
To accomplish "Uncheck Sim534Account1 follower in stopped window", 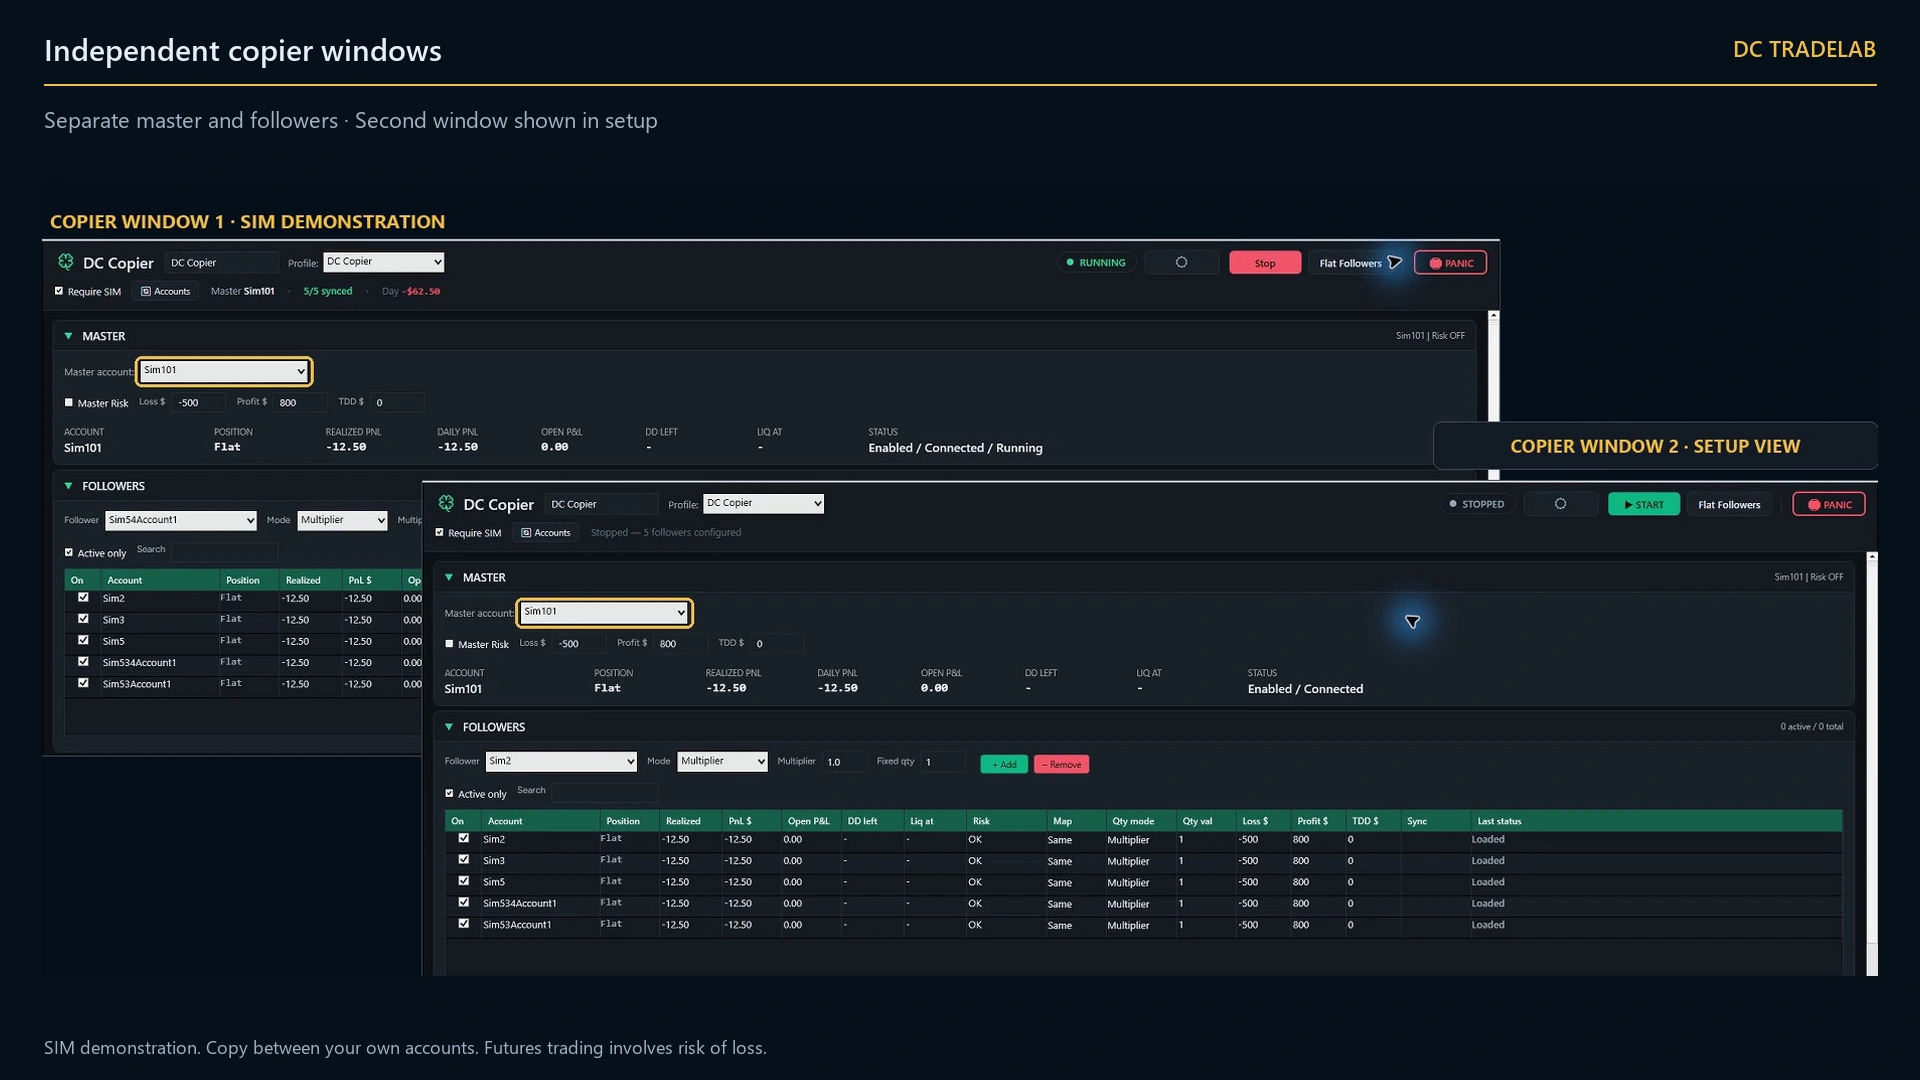I will click(x=463, y=902).
